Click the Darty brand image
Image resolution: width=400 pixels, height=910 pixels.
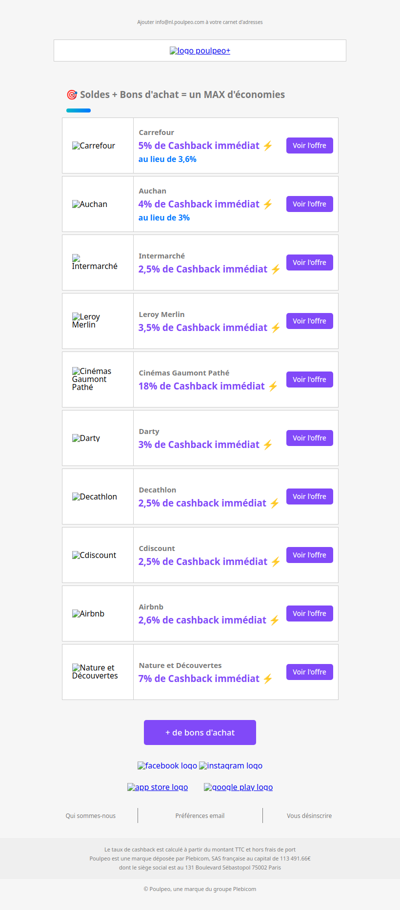86,438
